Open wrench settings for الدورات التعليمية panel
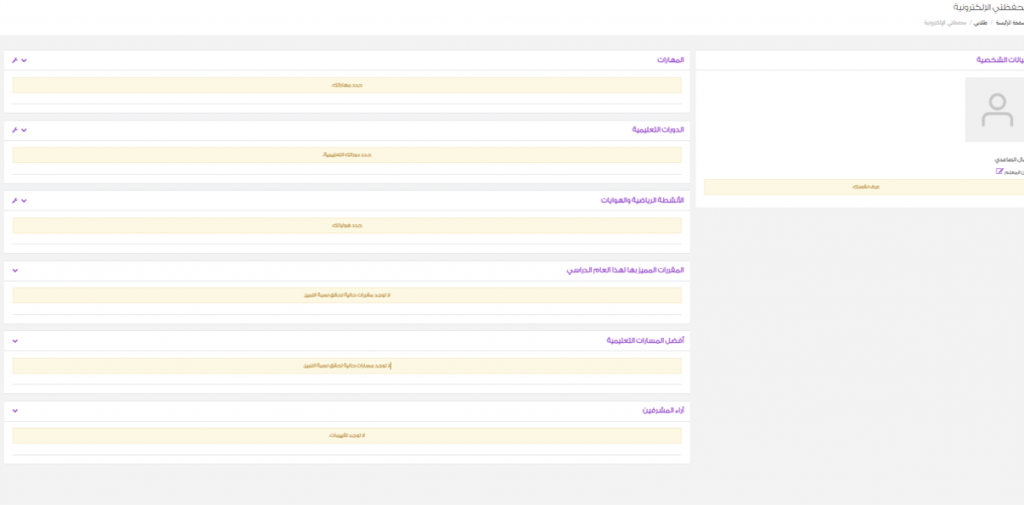The image size is (1024, 505). point(14,130)
